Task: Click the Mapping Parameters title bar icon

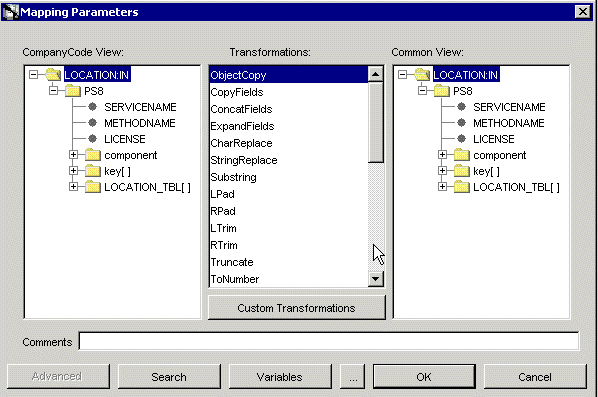Action: click(10, 12)
